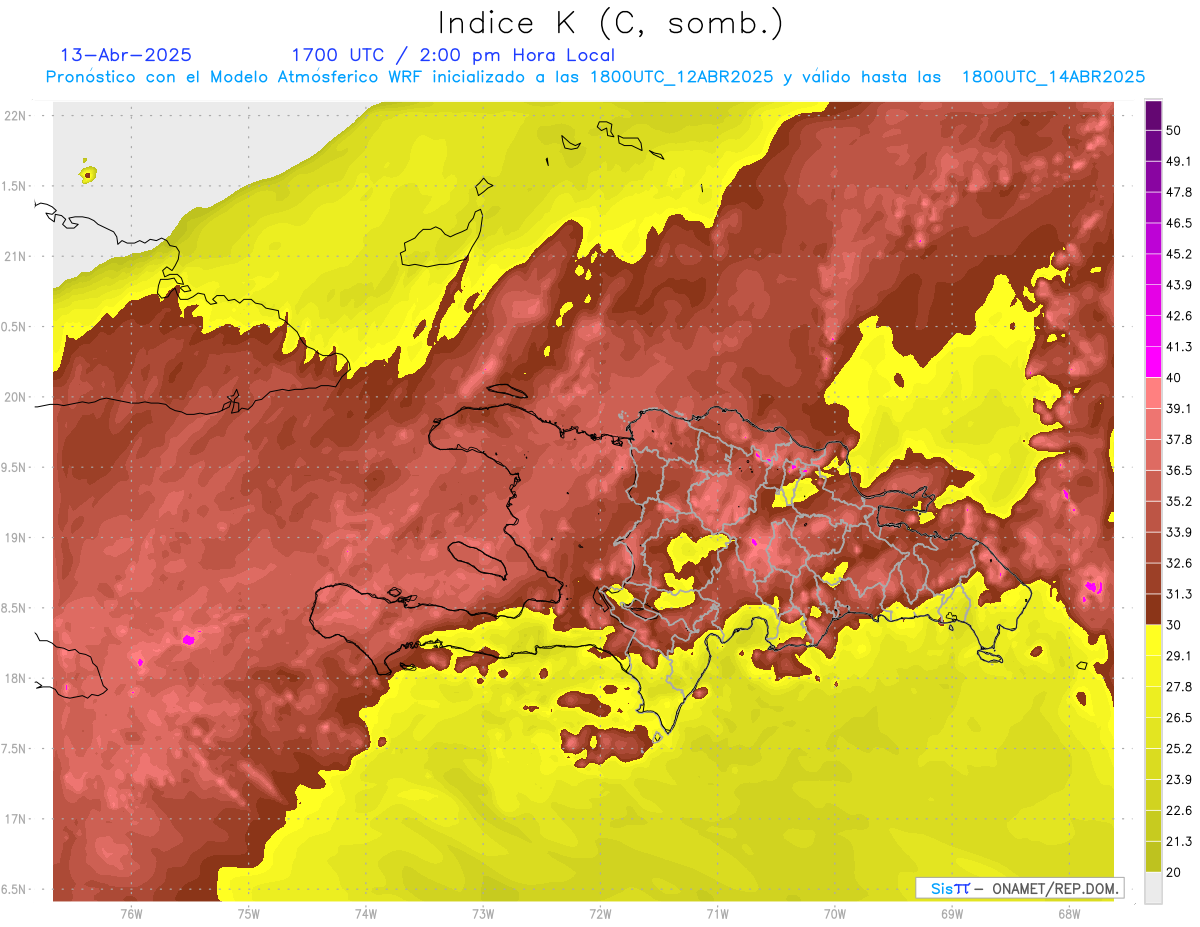Click the latitude axis label "20N"
This screenshot has width=1200, height=927.
(15, 397)
